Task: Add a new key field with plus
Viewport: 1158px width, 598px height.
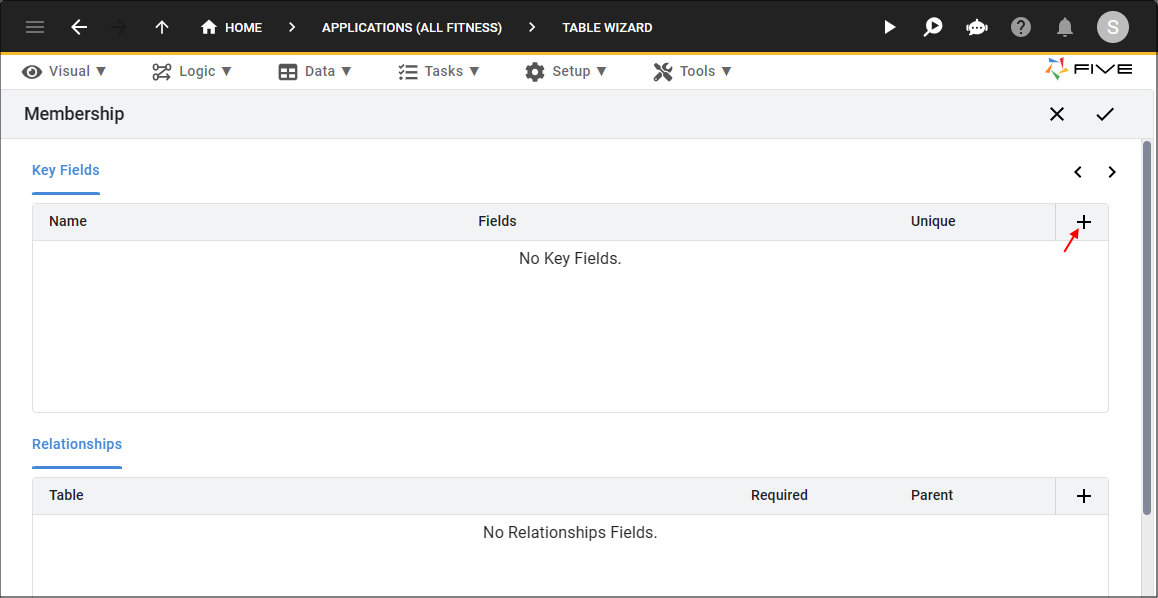Action: pyautogui.click(x=1083, y=222)
